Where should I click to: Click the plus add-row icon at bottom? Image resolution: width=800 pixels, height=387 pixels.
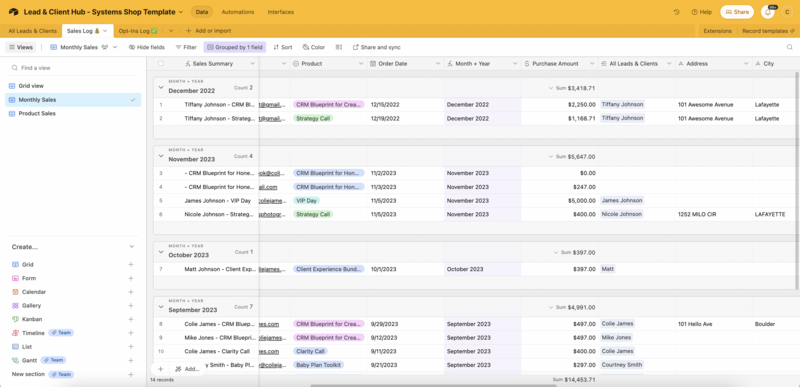point(161,369)
